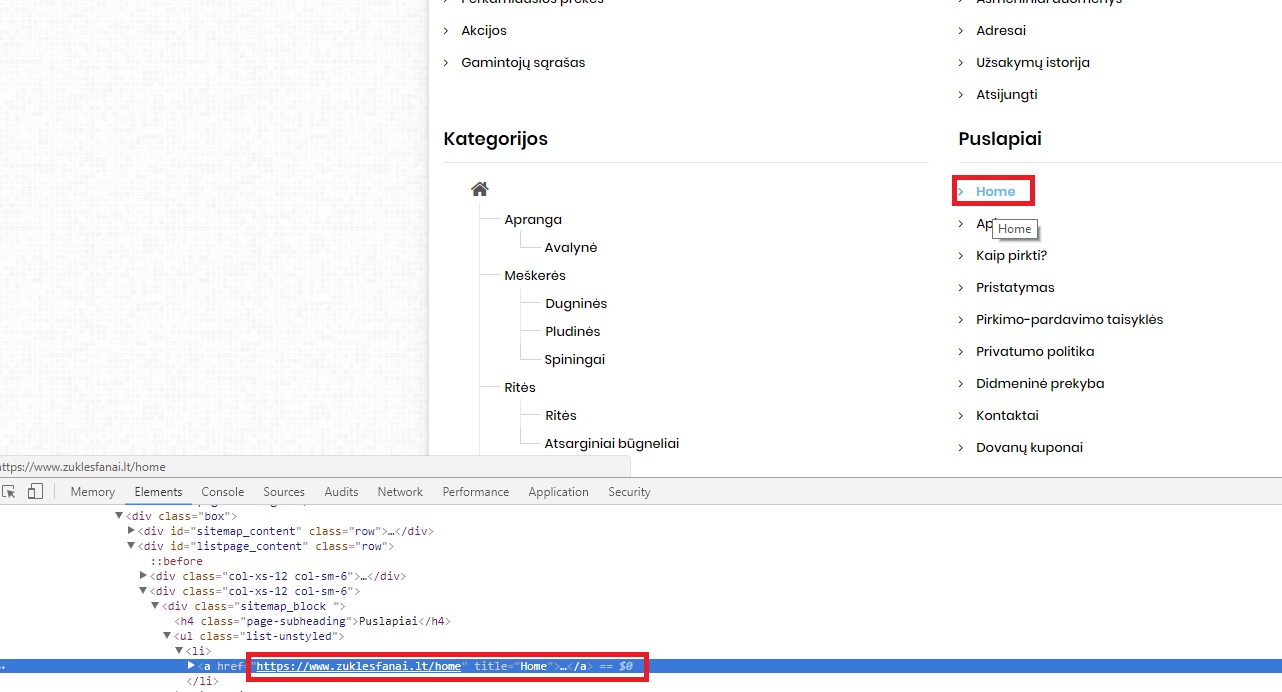Collapse the sitemap_block div node
Screen dimensions: 1282x692
(156, 606)
